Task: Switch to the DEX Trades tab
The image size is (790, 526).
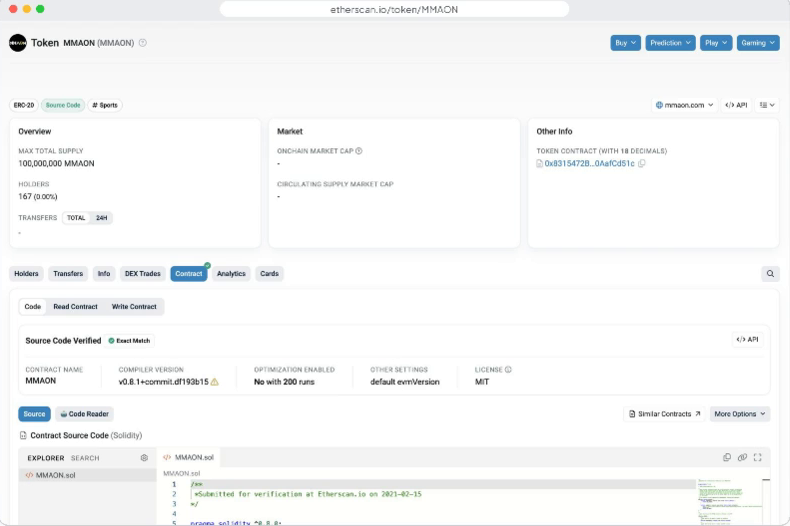Action: click(x=143, y=274)
